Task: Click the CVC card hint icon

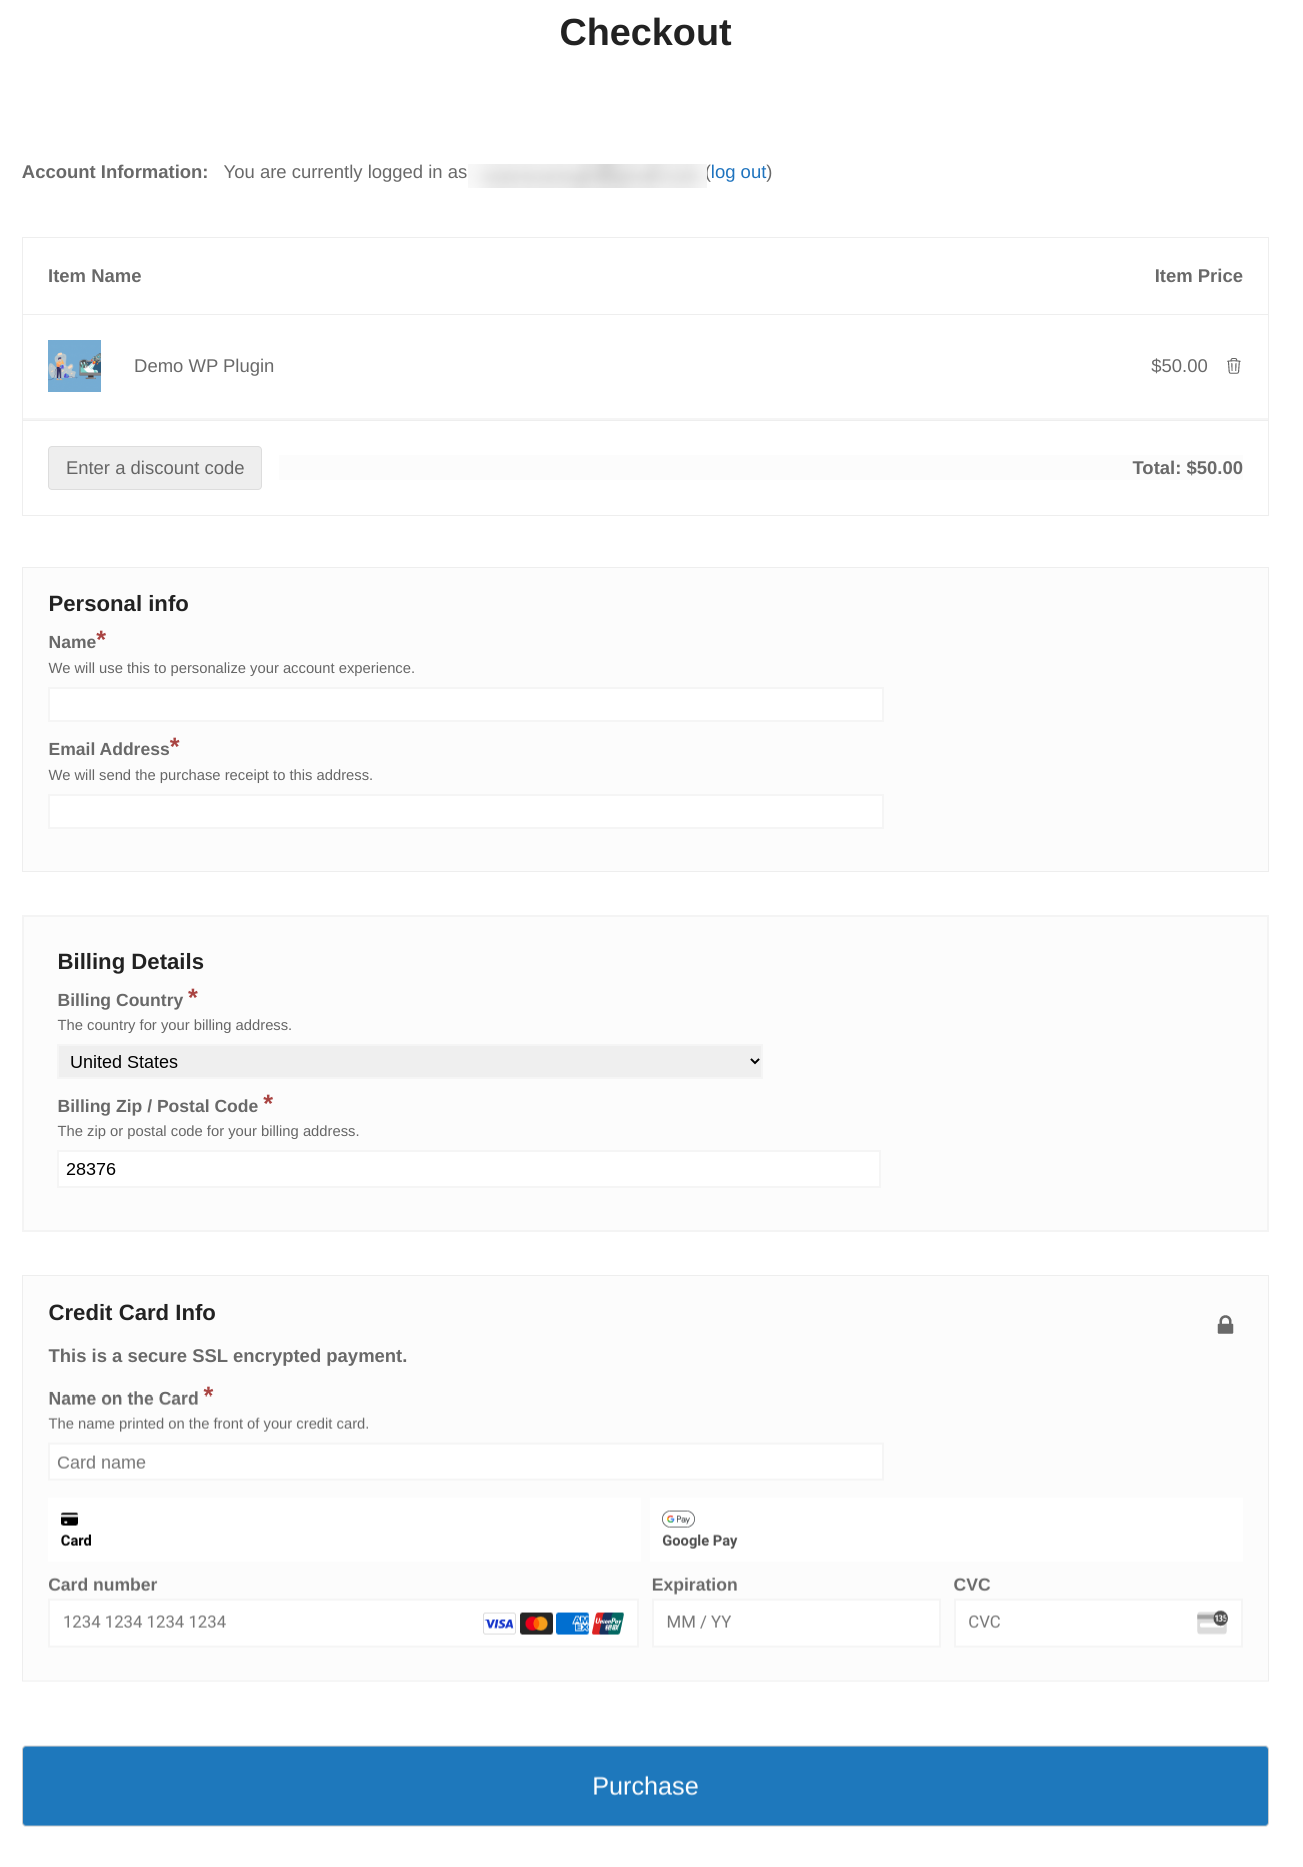Action: (x=1210, y=1622)
